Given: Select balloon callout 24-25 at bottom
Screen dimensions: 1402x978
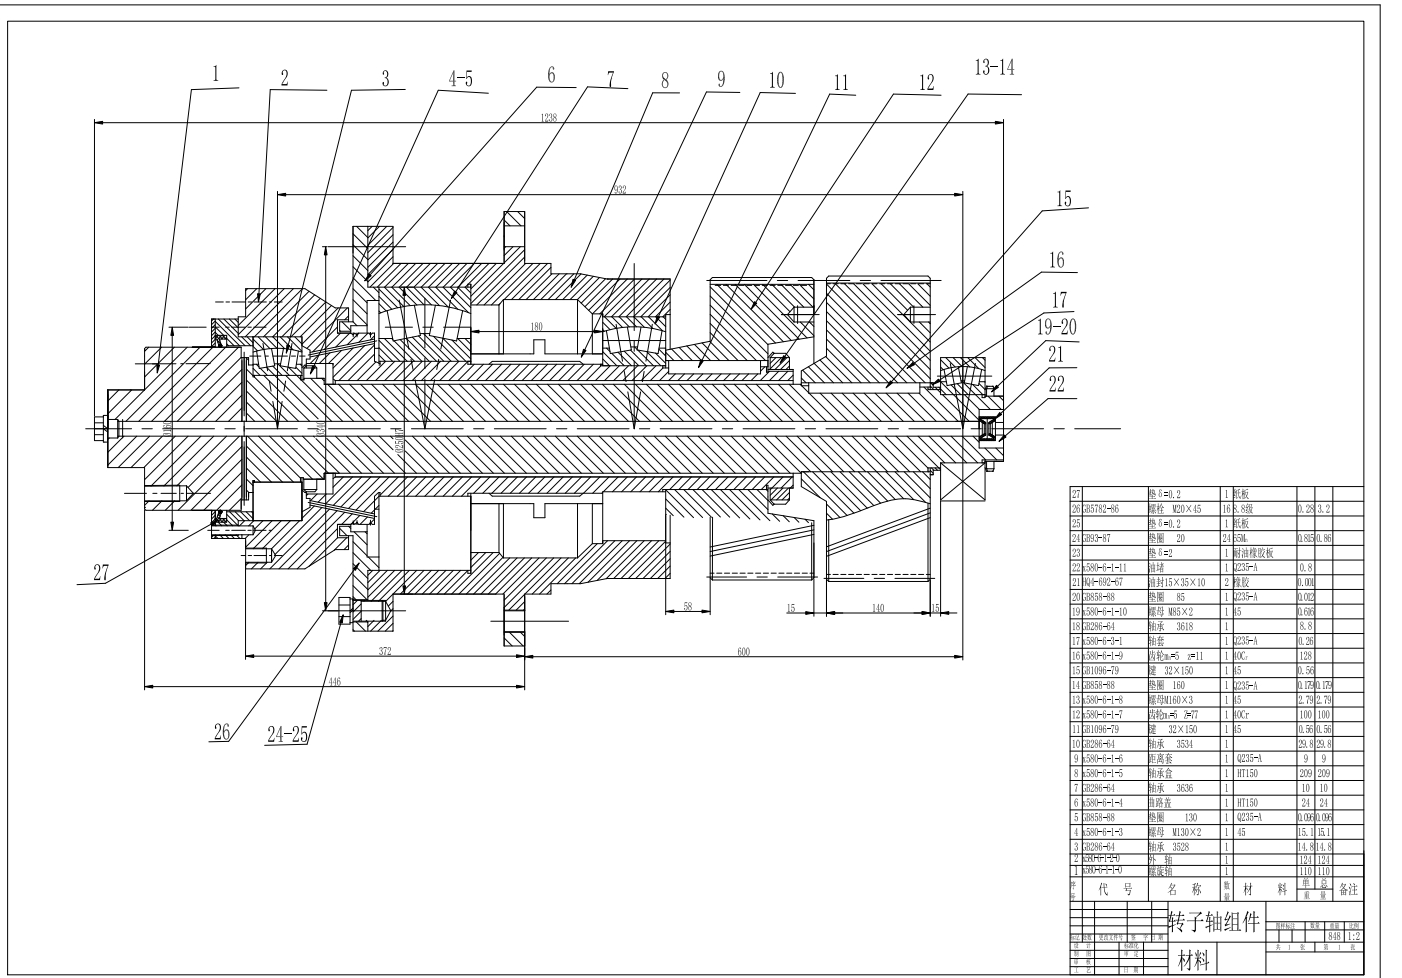Looking at the screenshot, I should [x=288, y=733].
